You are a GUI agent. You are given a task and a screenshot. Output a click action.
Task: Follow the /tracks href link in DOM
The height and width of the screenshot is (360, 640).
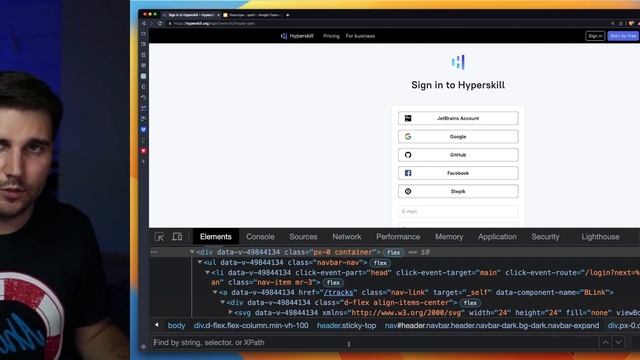[x=338, y=293]
